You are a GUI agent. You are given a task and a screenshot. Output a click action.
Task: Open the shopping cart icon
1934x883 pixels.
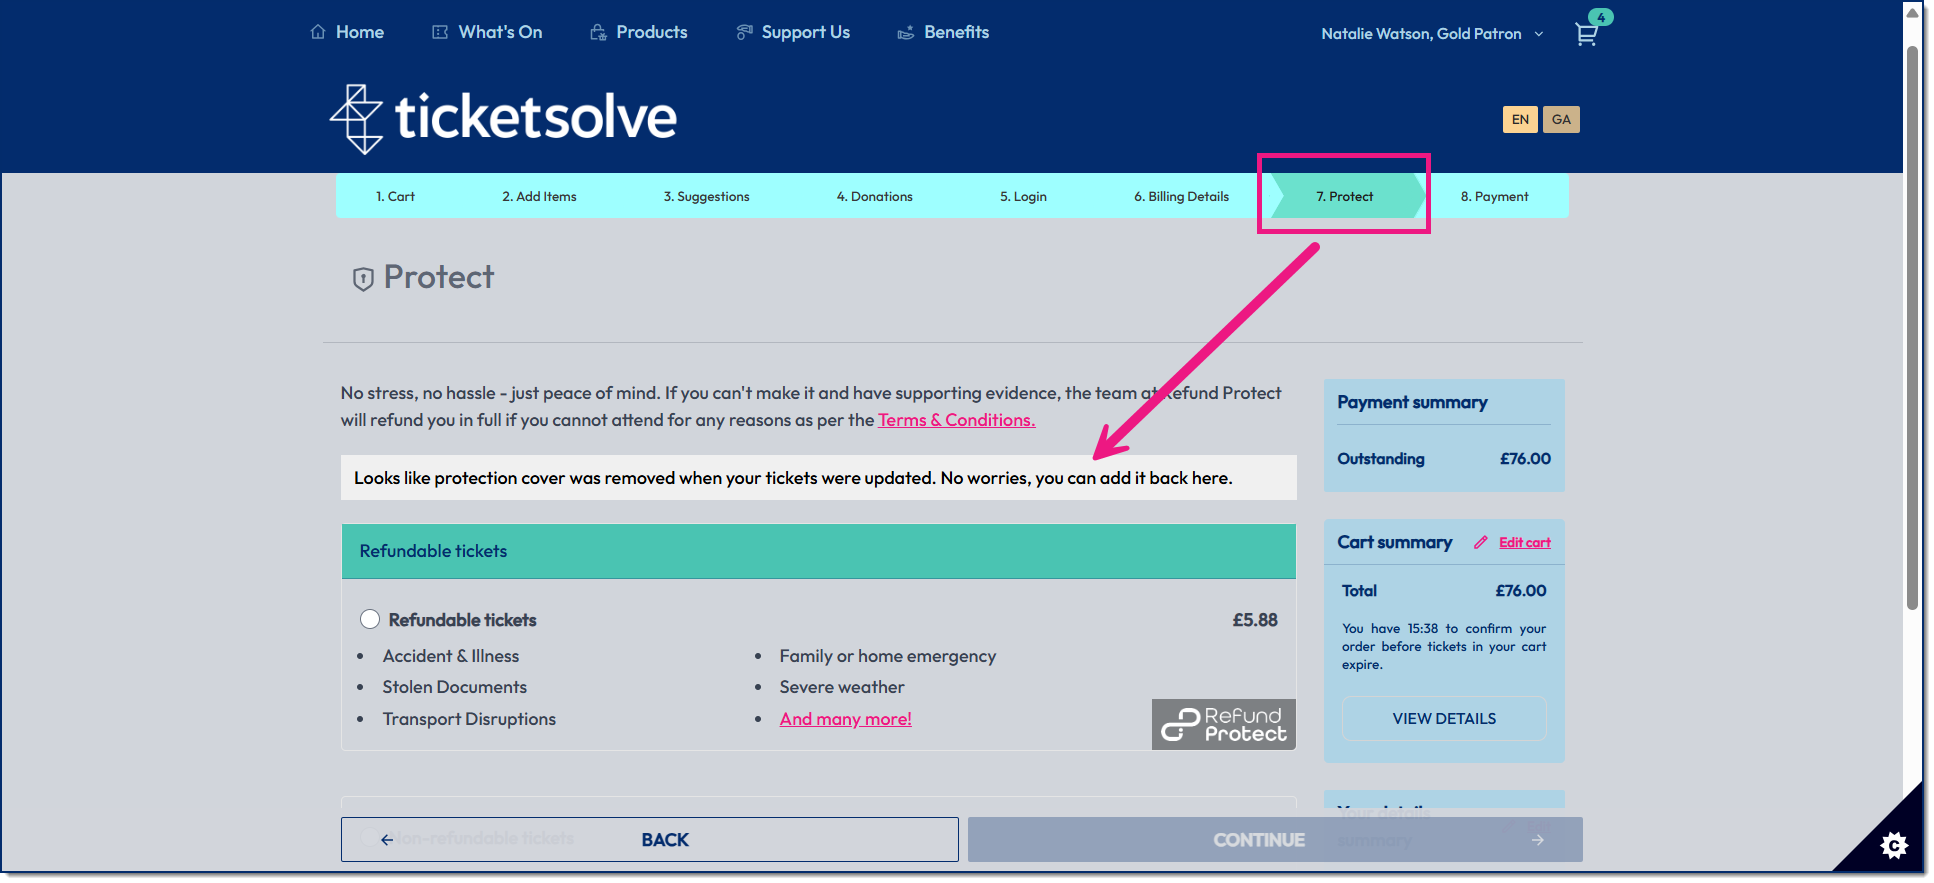coord(1586,34)
